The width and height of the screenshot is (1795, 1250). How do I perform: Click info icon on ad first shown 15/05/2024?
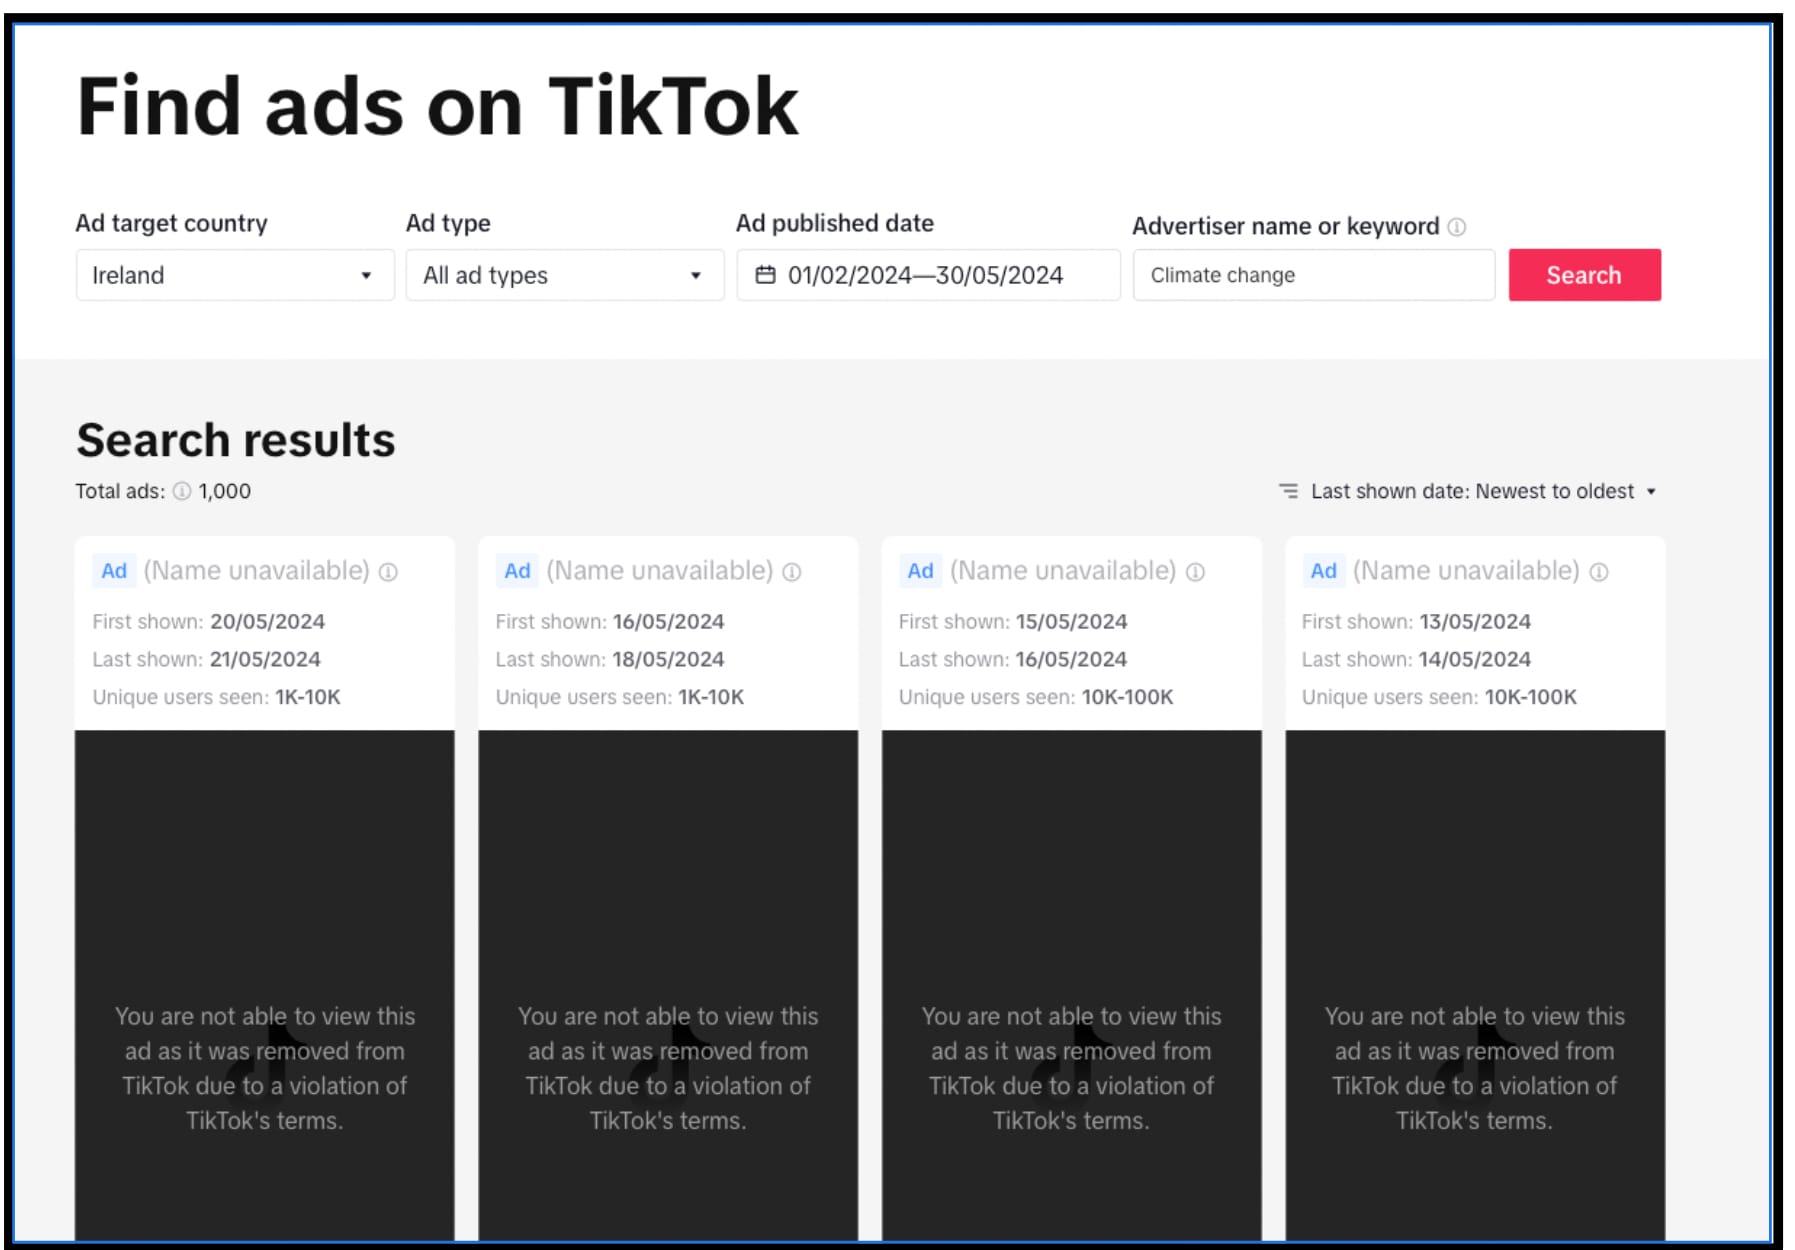1195,572
